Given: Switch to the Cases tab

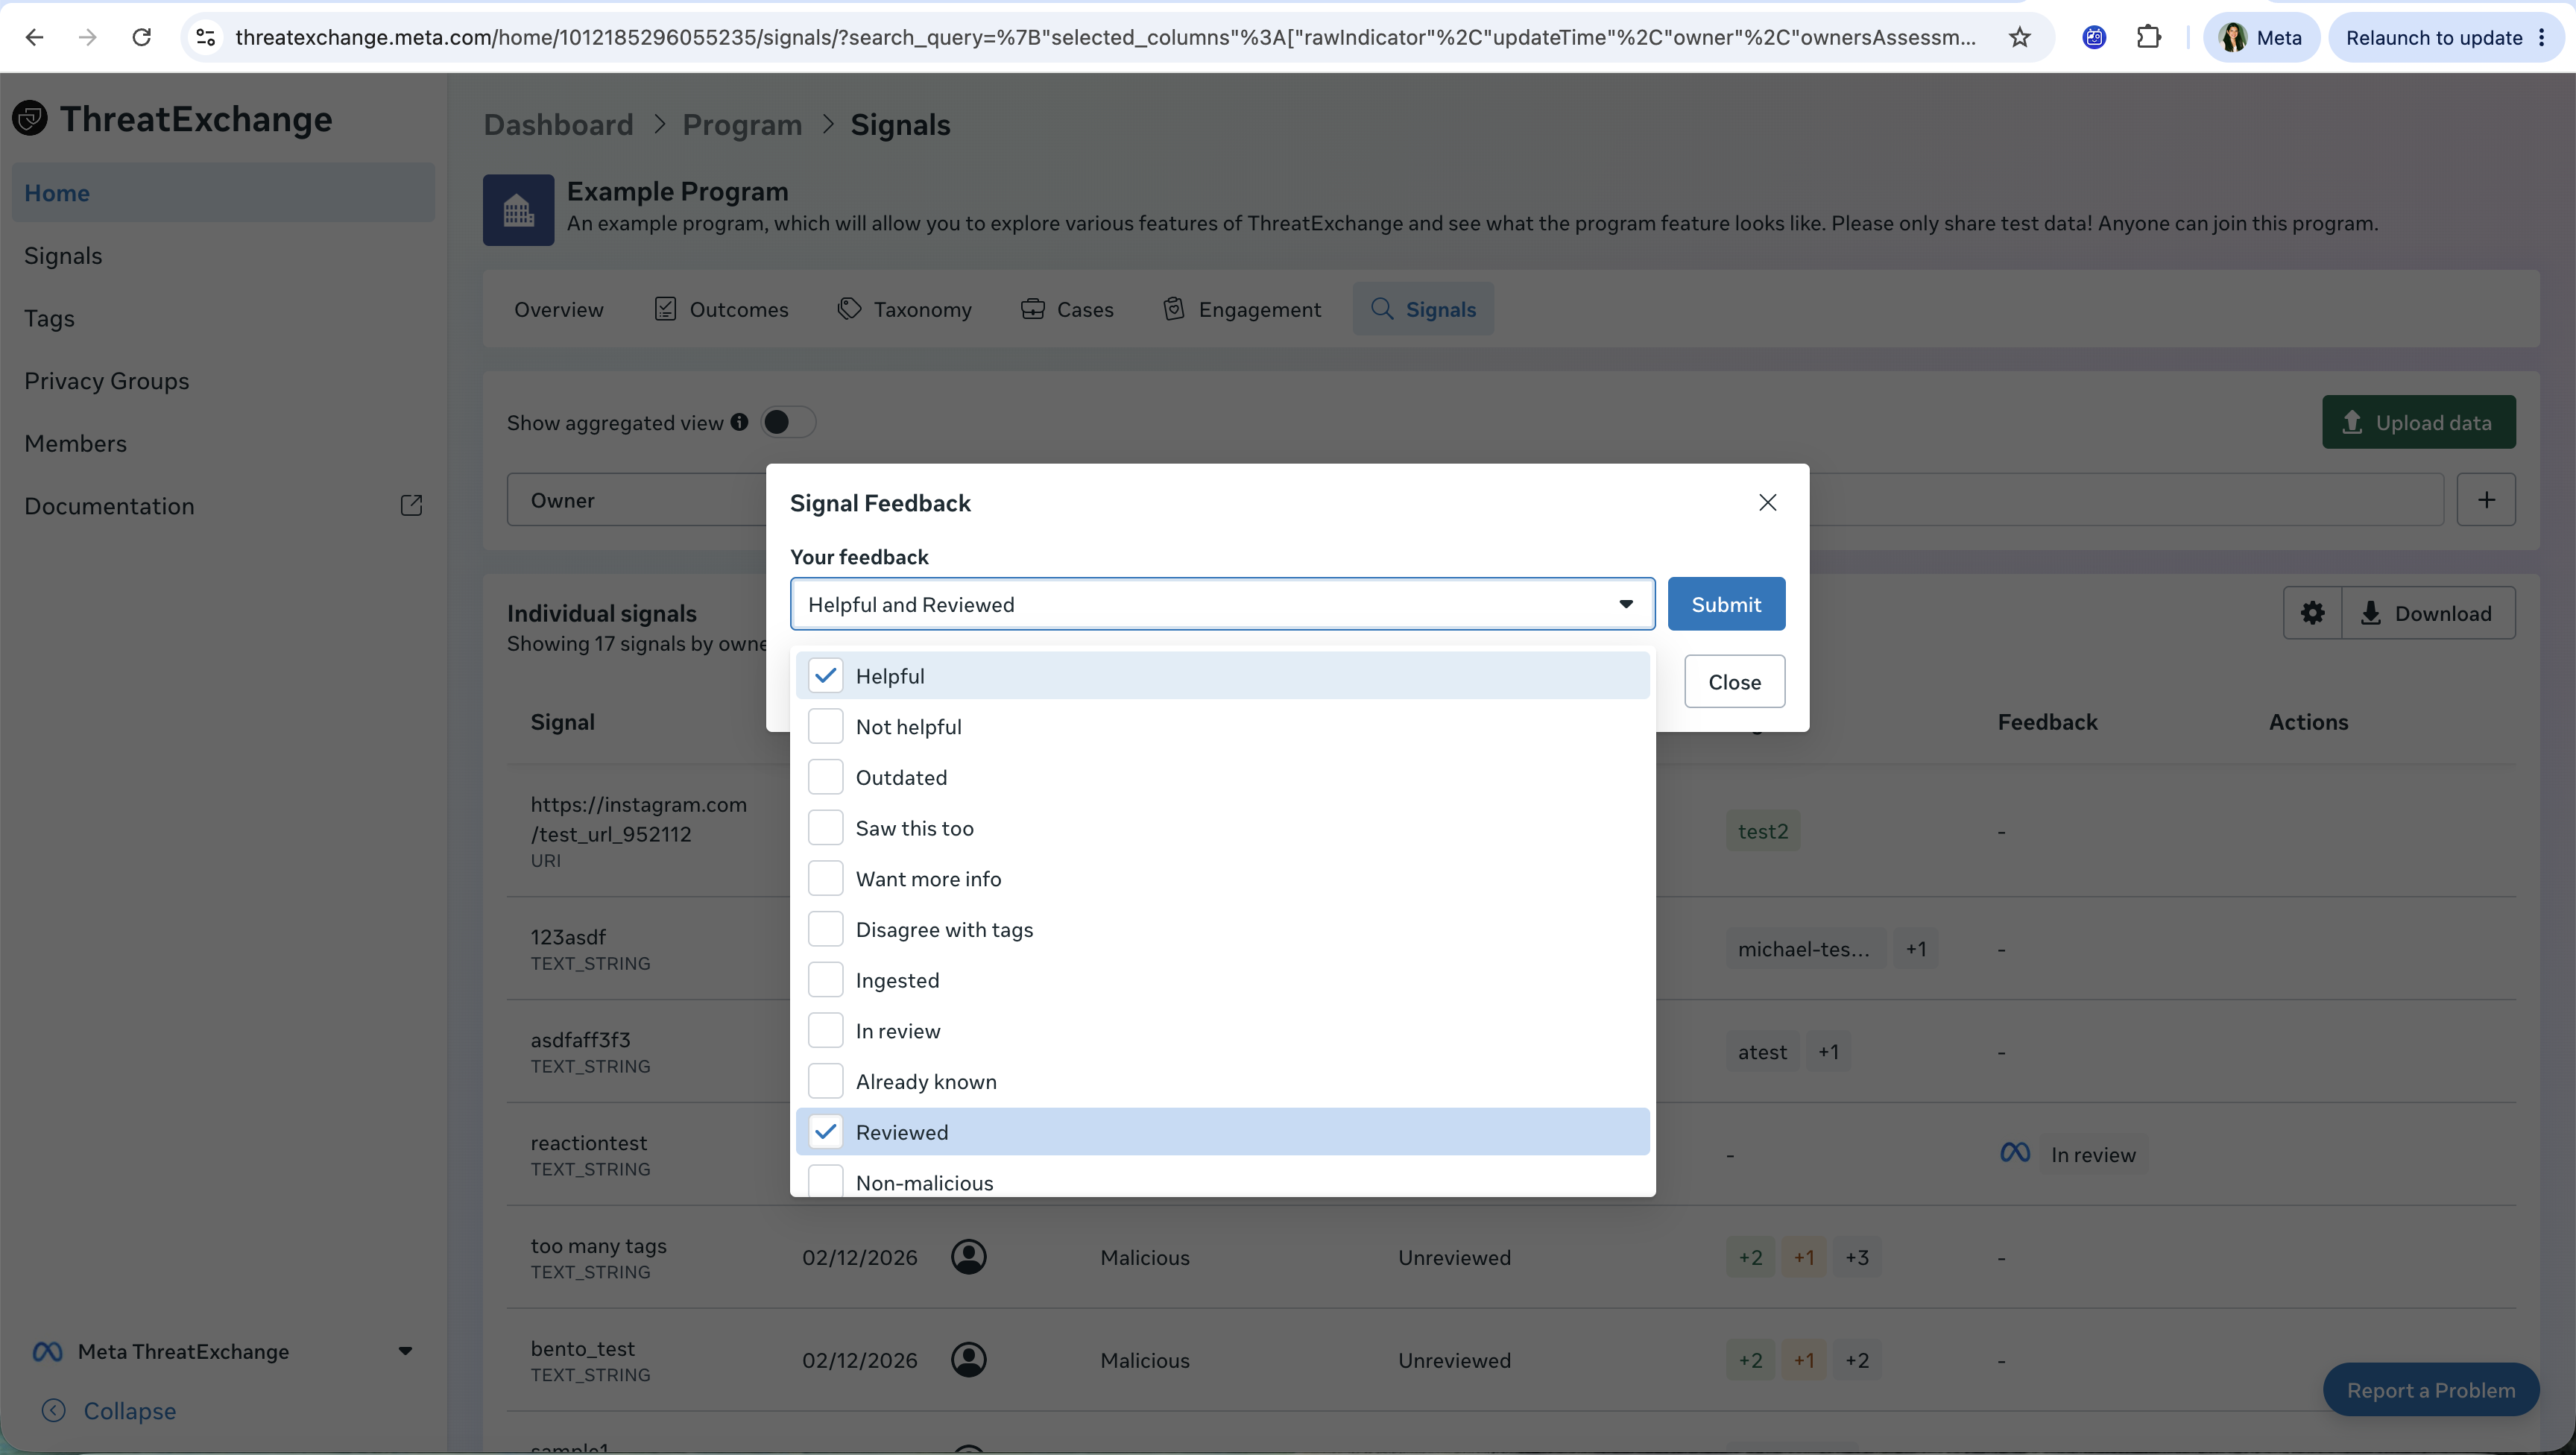Looking at the screenshot, I should (x=1067, y=309).
